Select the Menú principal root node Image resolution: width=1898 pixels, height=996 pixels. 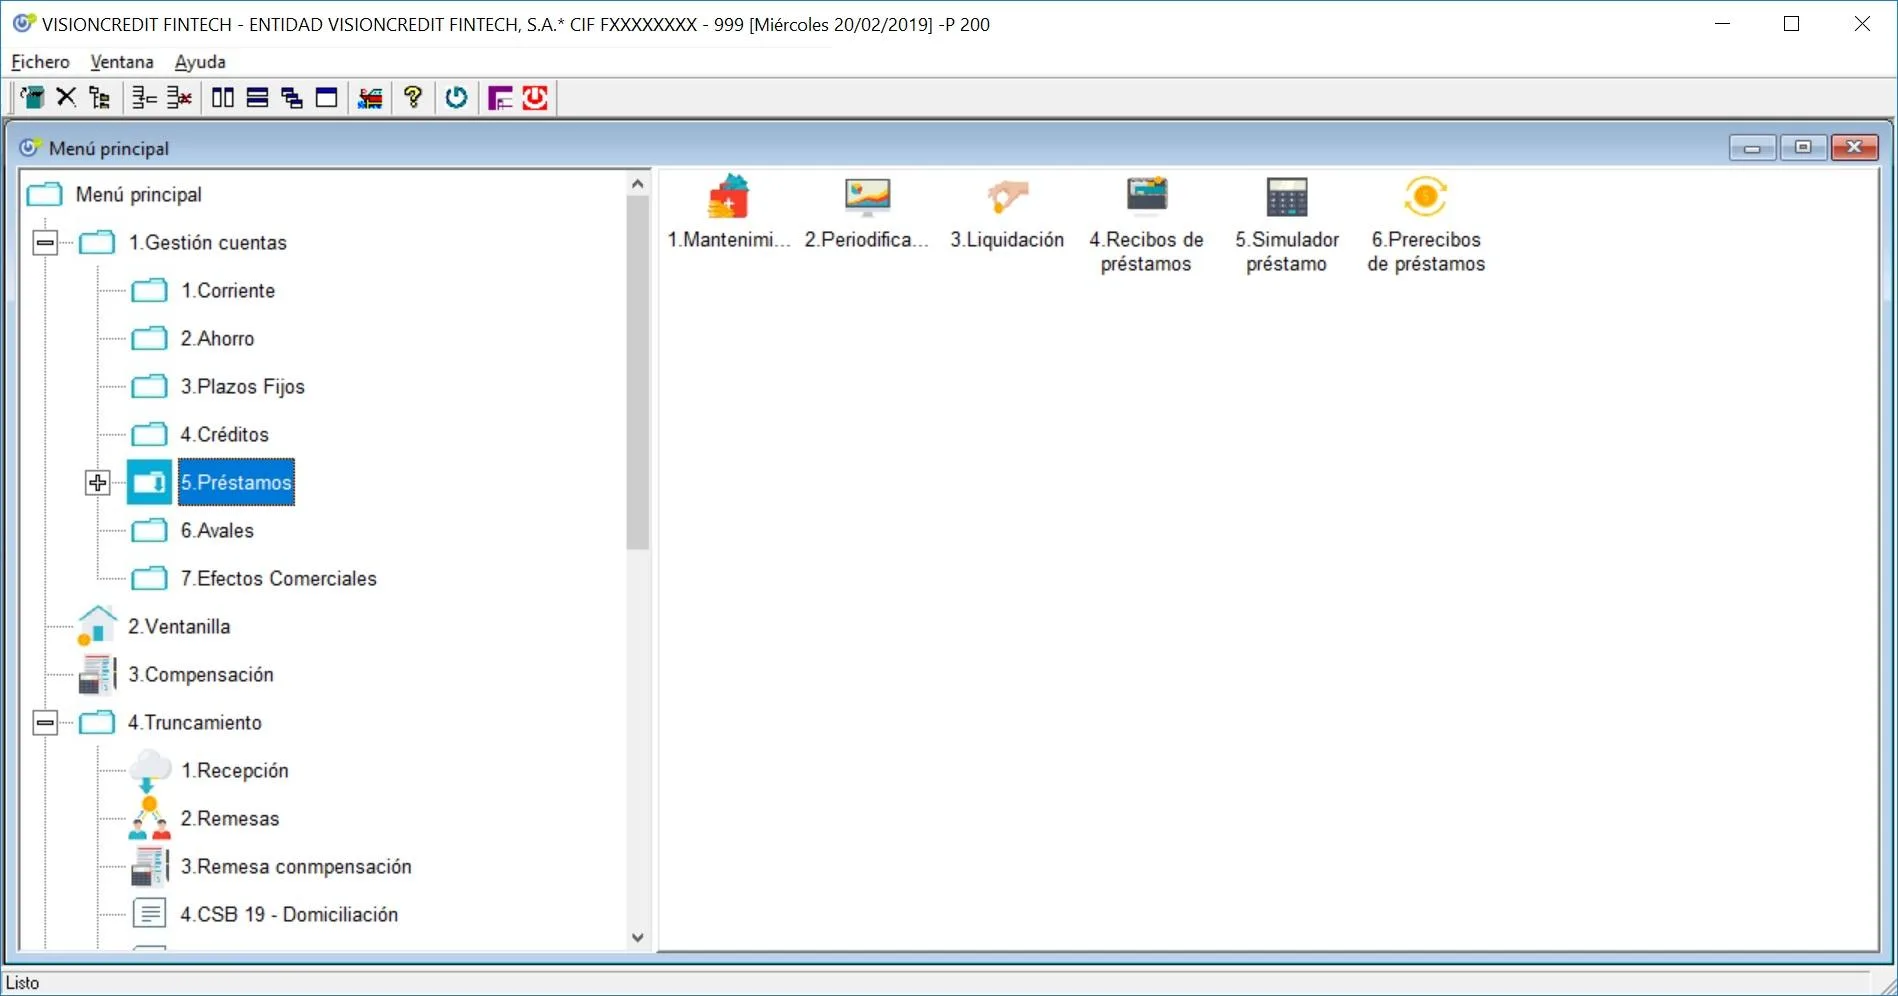click(x=138, y=194)
